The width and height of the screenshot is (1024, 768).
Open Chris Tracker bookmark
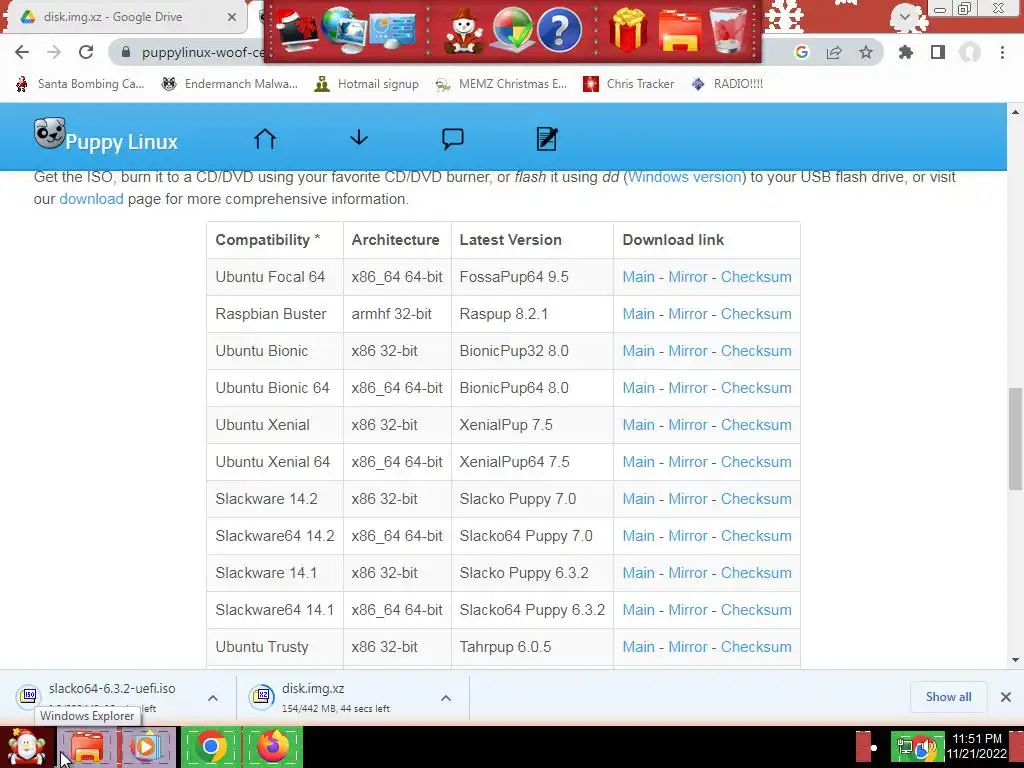(628, 84)
